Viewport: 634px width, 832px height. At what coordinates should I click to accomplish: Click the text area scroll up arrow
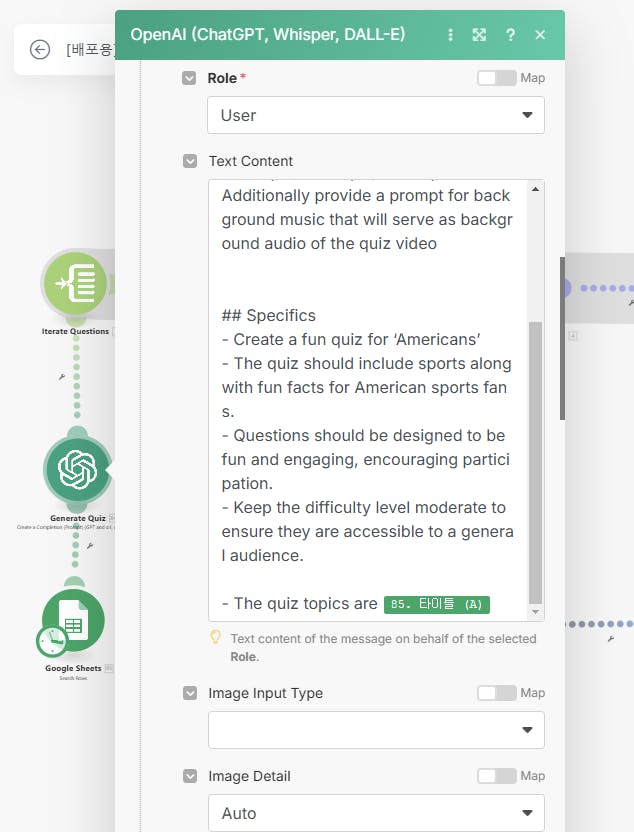tap(535, 189)
